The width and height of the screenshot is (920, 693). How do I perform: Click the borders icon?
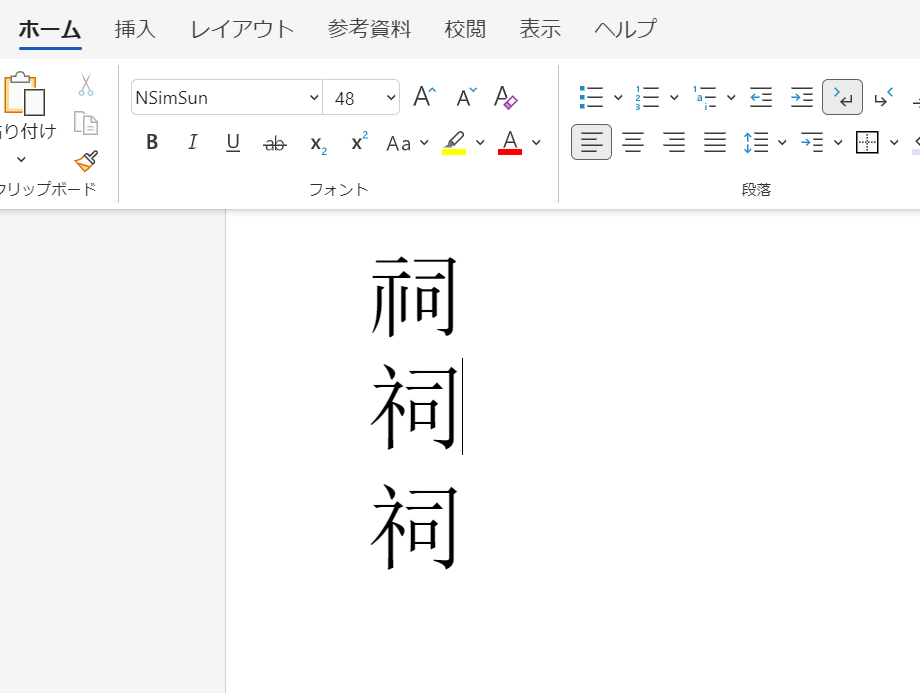(x=867, y=143)
